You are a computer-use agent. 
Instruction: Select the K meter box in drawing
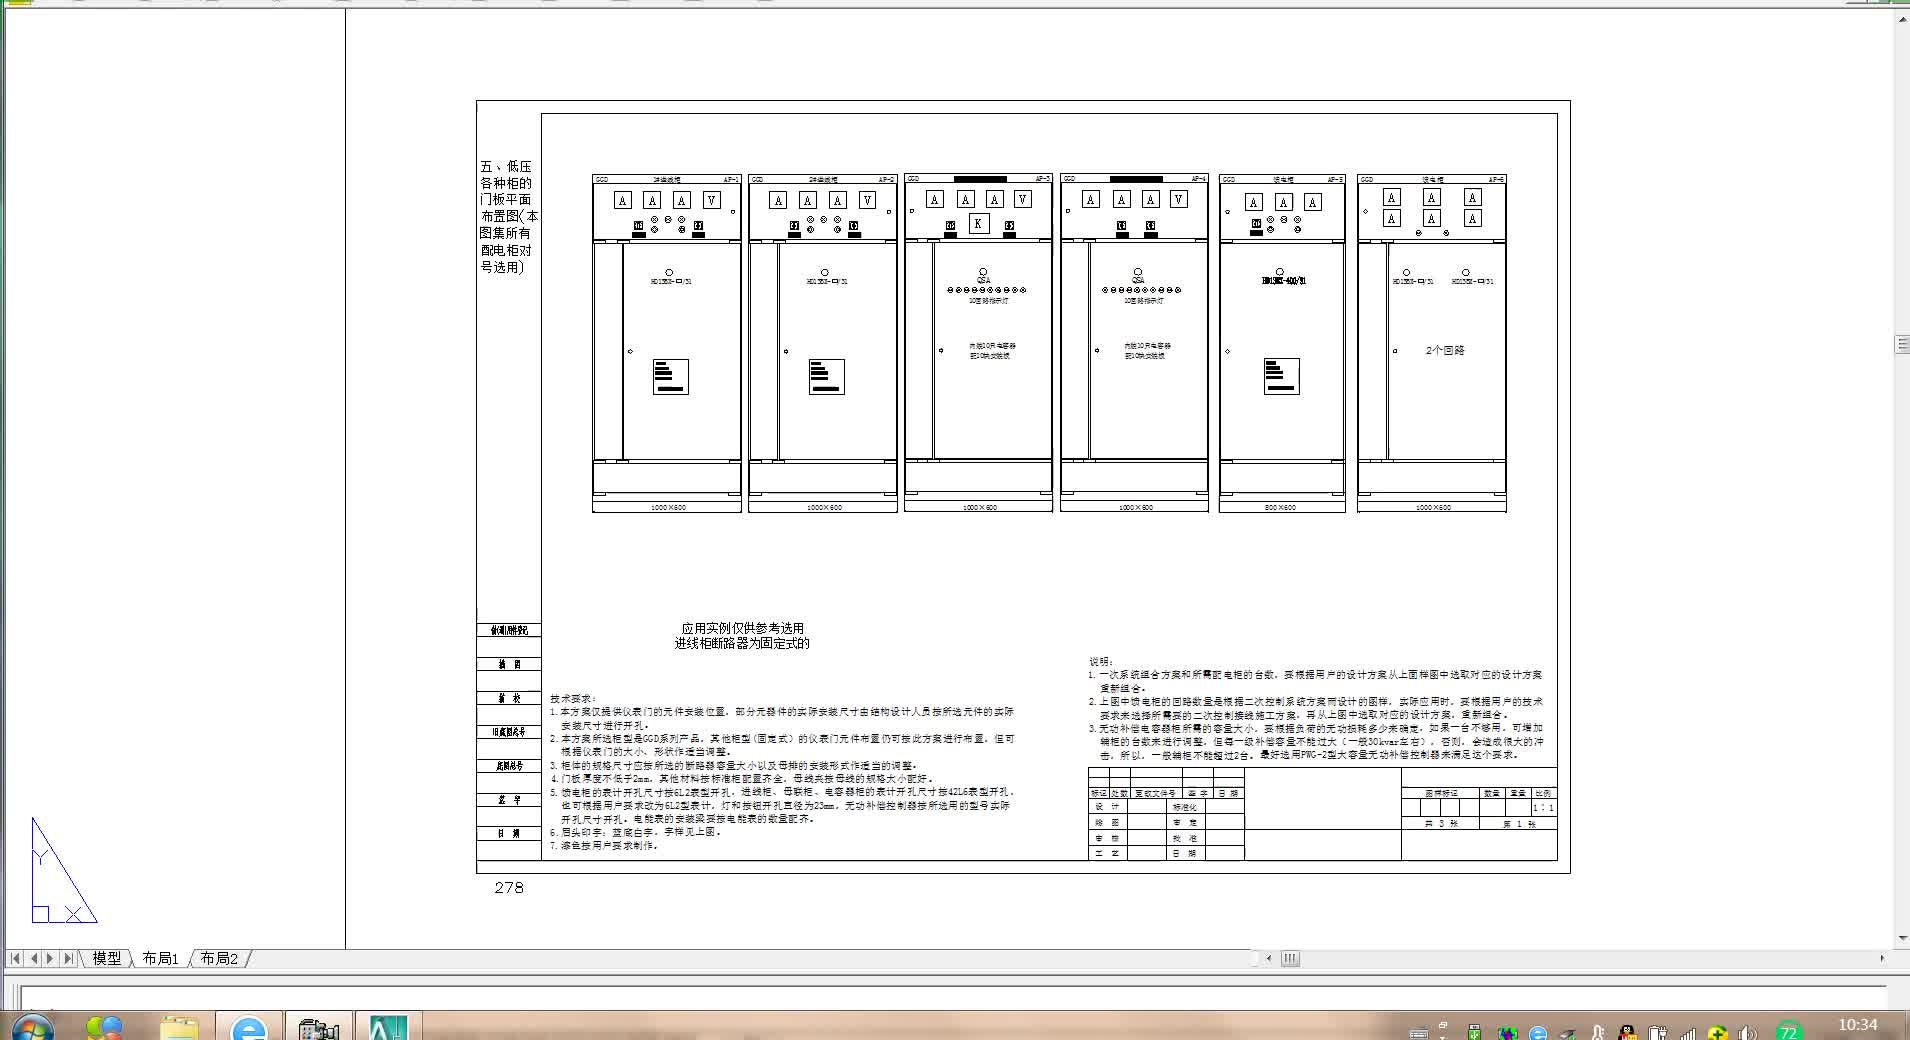click(x=979, y=224)
